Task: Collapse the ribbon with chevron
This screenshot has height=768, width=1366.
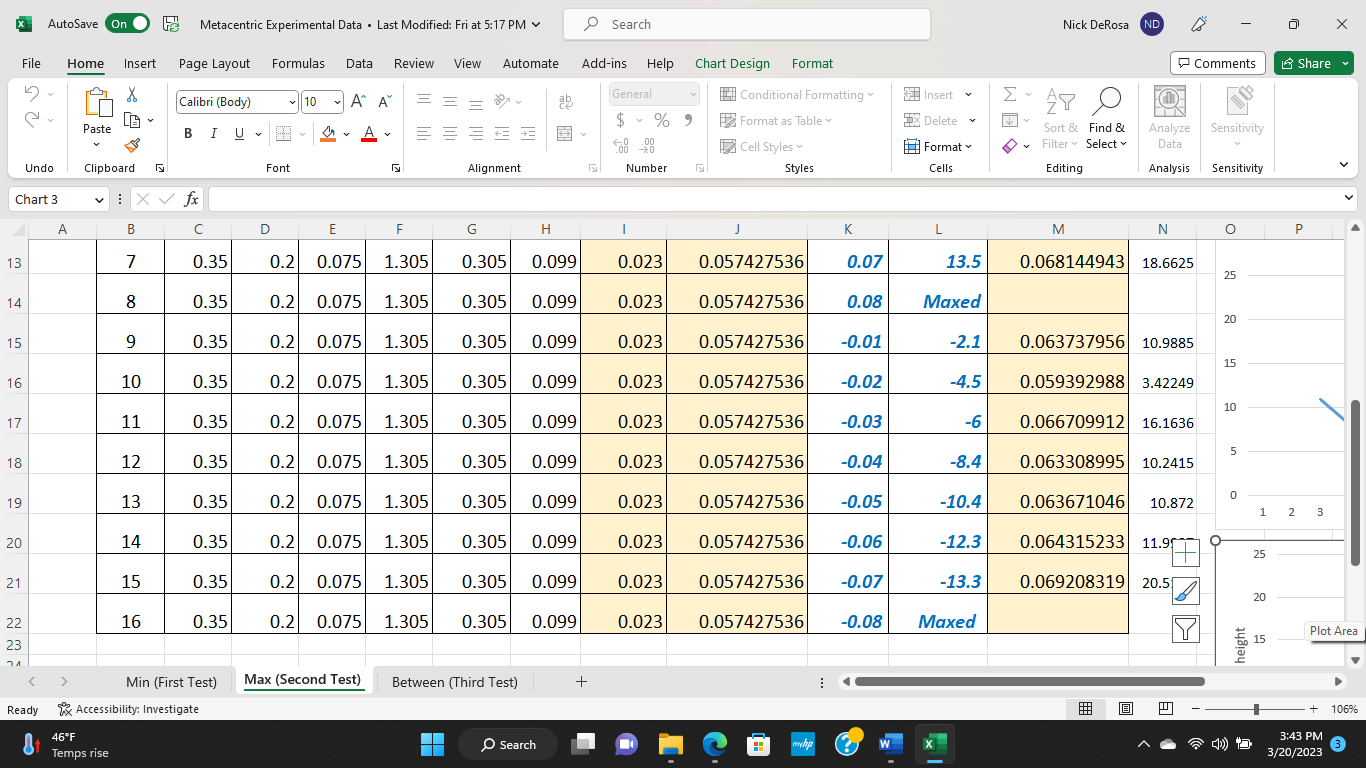Action: (1343, 165)
